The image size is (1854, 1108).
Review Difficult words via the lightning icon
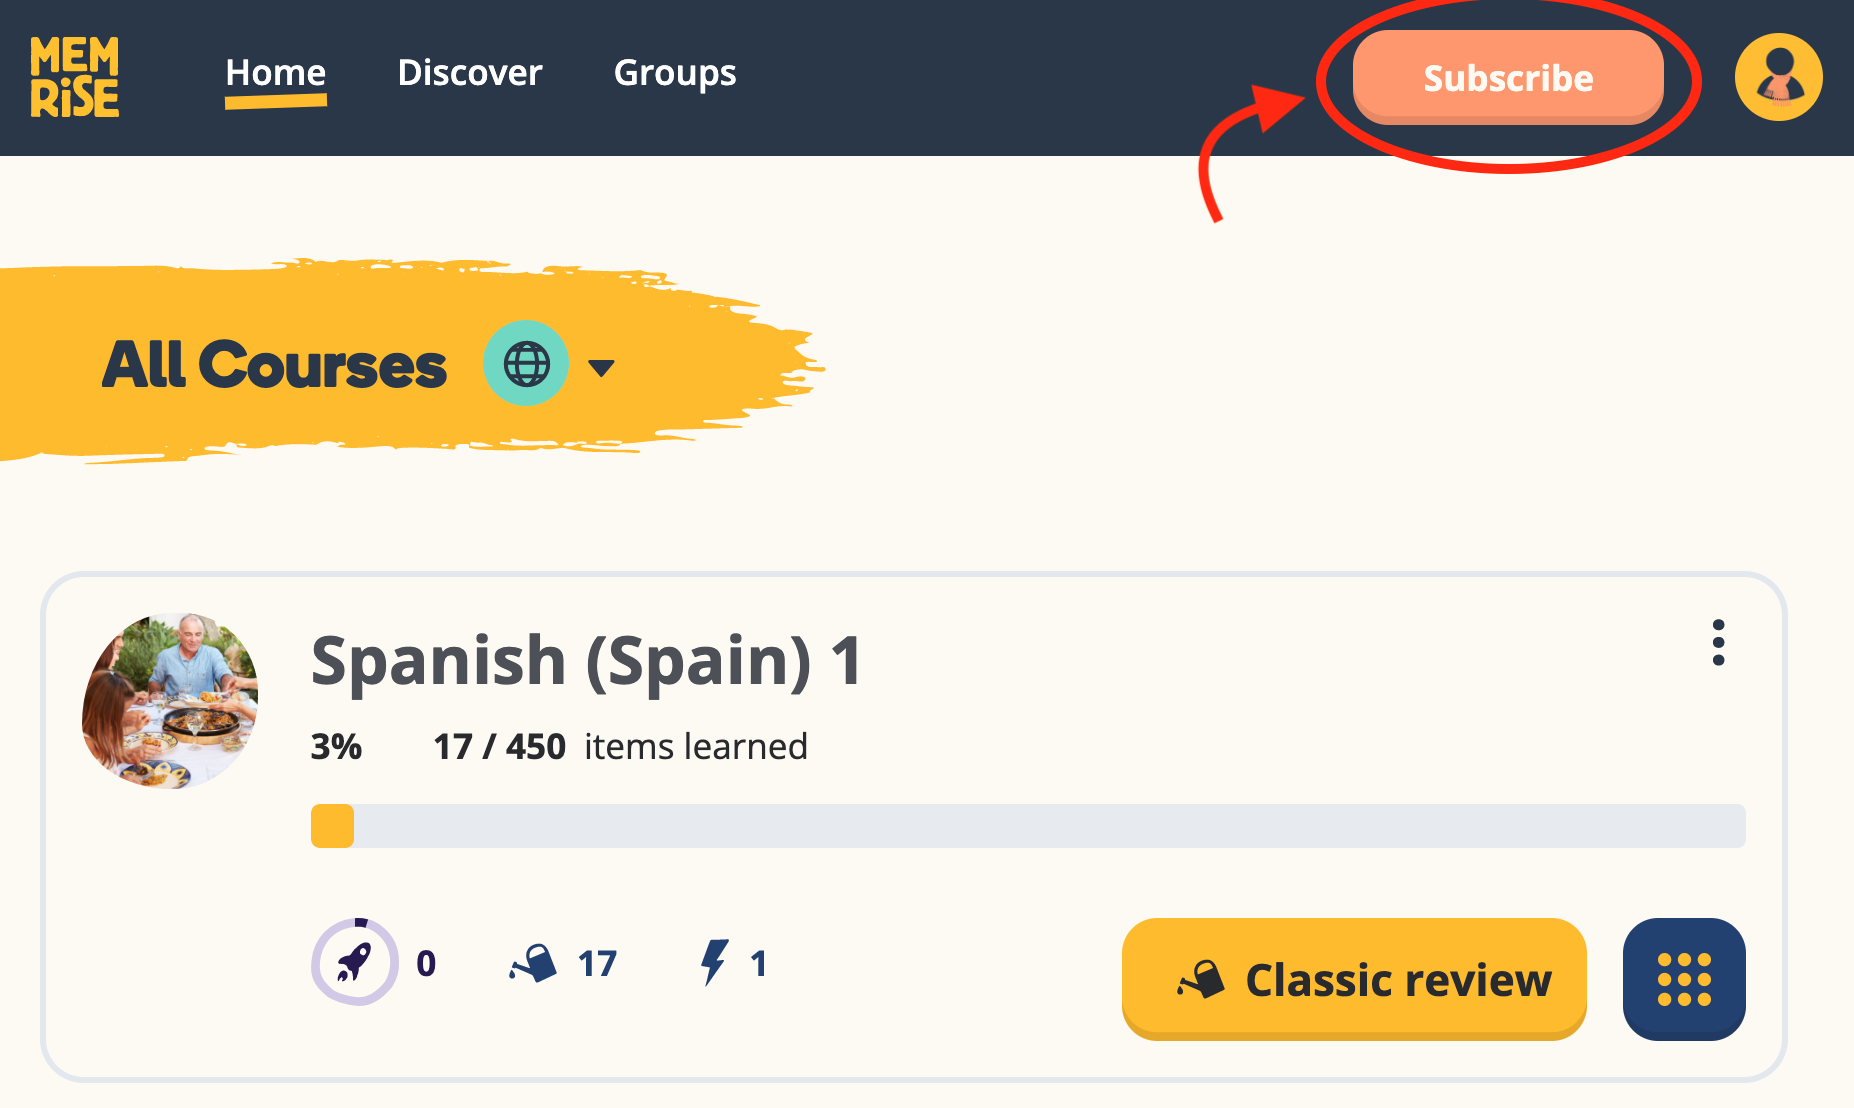[x=714, y=962]
